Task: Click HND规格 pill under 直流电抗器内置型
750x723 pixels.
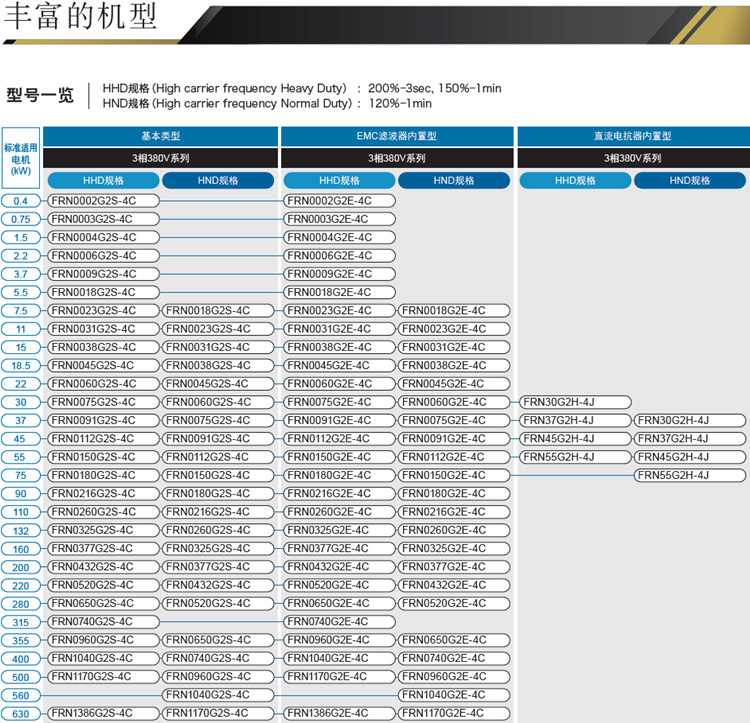Action: [690, 180]
